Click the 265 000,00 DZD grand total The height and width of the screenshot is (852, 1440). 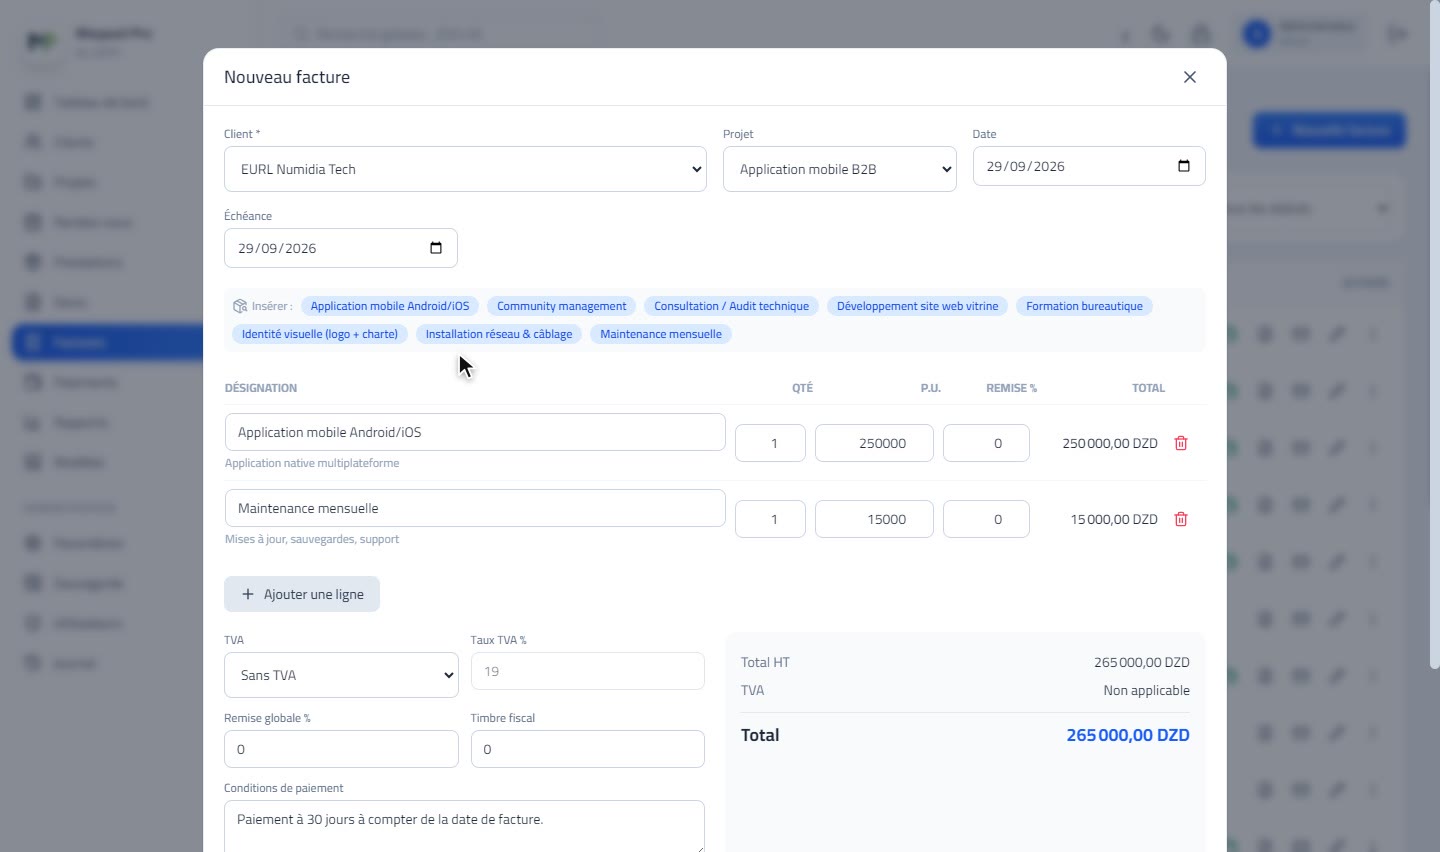(1128, 735)
